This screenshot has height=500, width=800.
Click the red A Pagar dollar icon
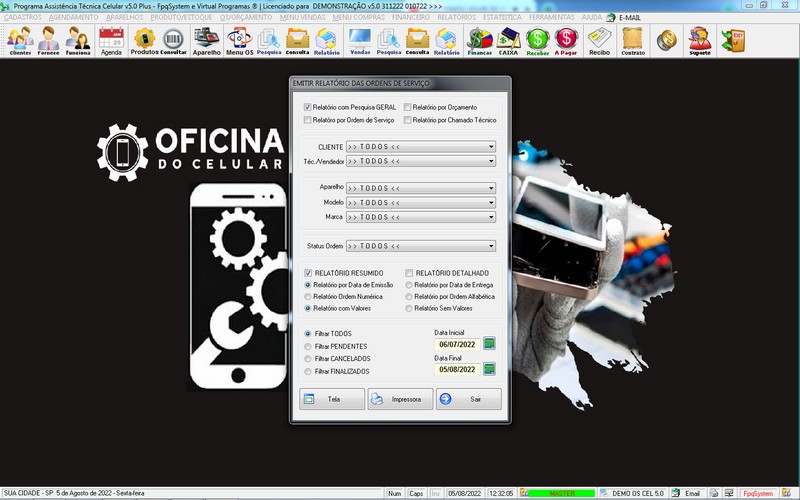pos(566,41)
